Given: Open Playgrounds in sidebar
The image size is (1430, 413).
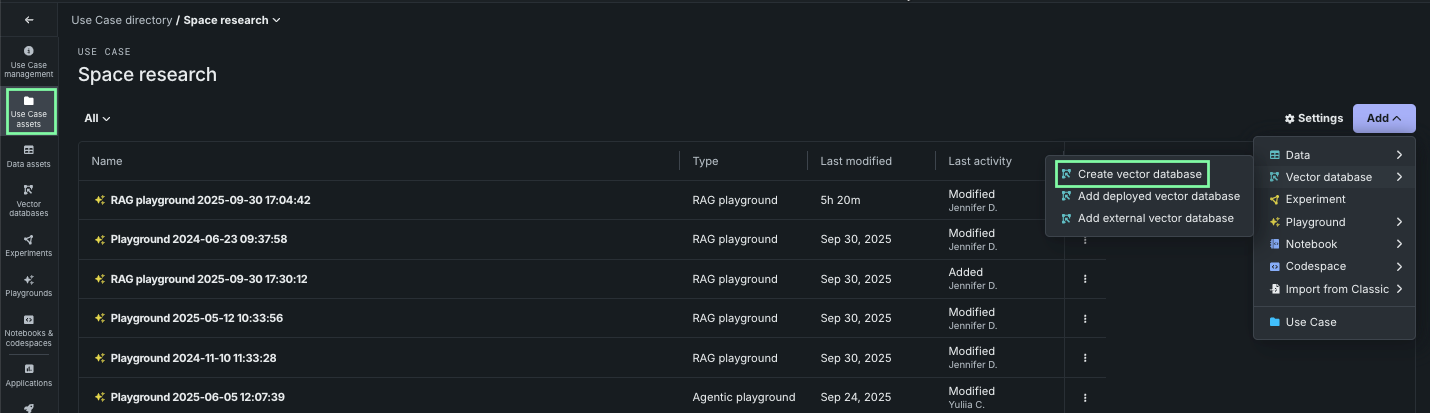Looking at the screenshot, I should click(29, 286).
